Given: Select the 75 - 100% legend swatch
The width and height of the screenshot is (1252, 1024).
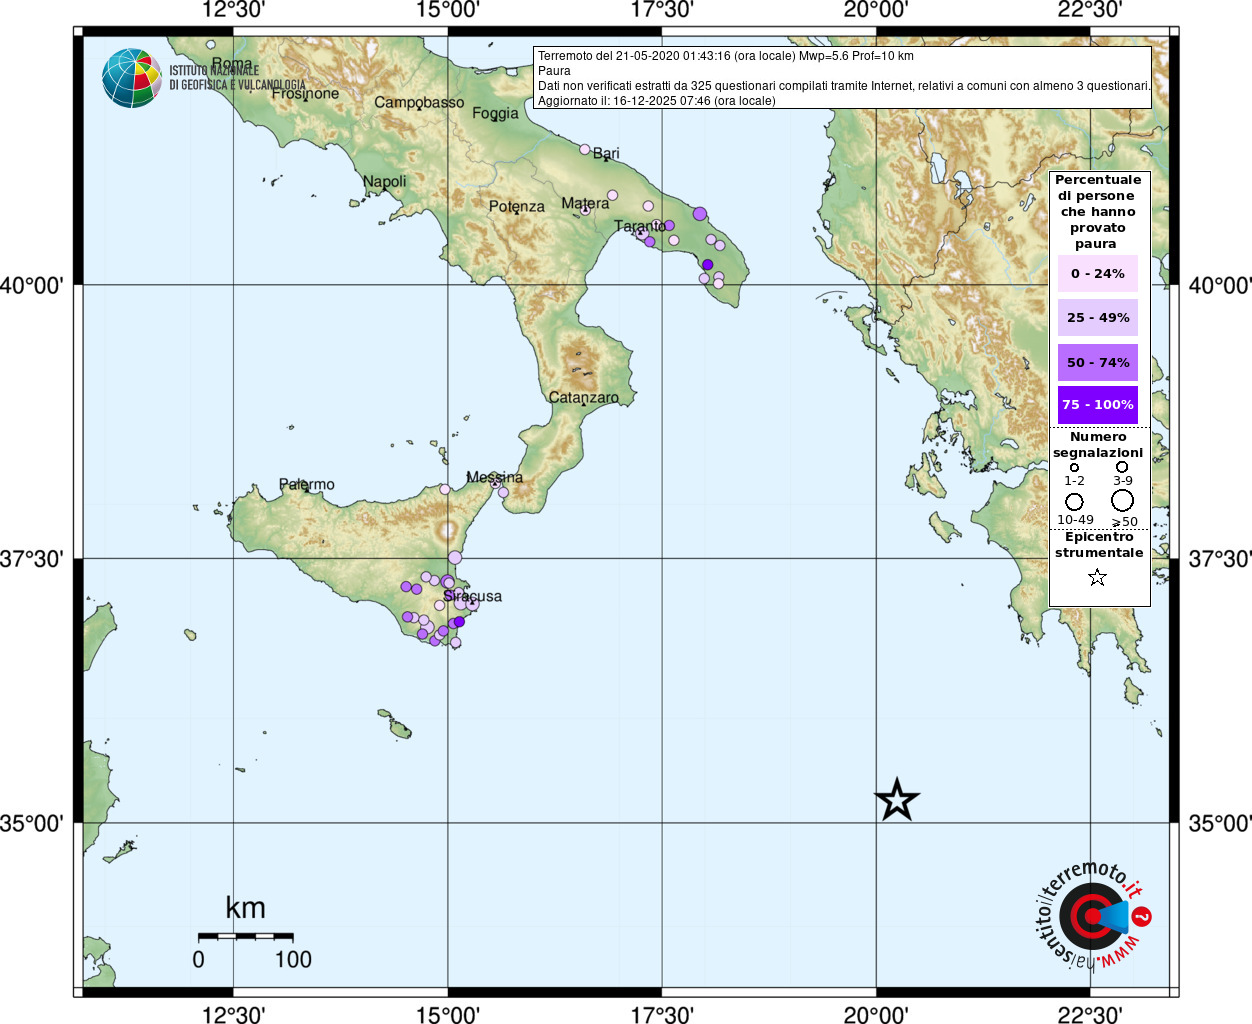Looking at the screenshot, I should pyautogui.click(x=1097, y=405).
